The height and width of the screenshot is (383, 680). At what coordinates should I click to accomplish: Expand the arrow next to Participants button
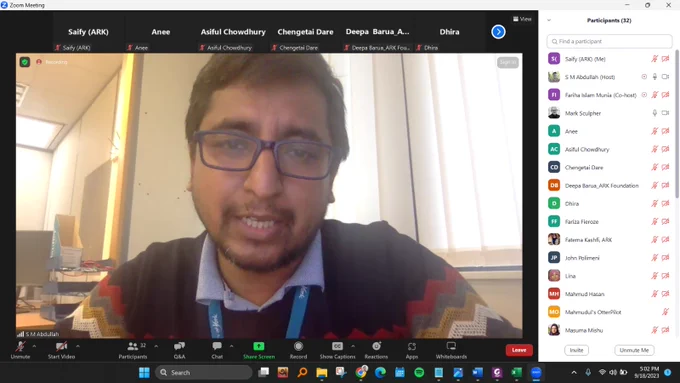pyautogui.click(x=156, y=346)
